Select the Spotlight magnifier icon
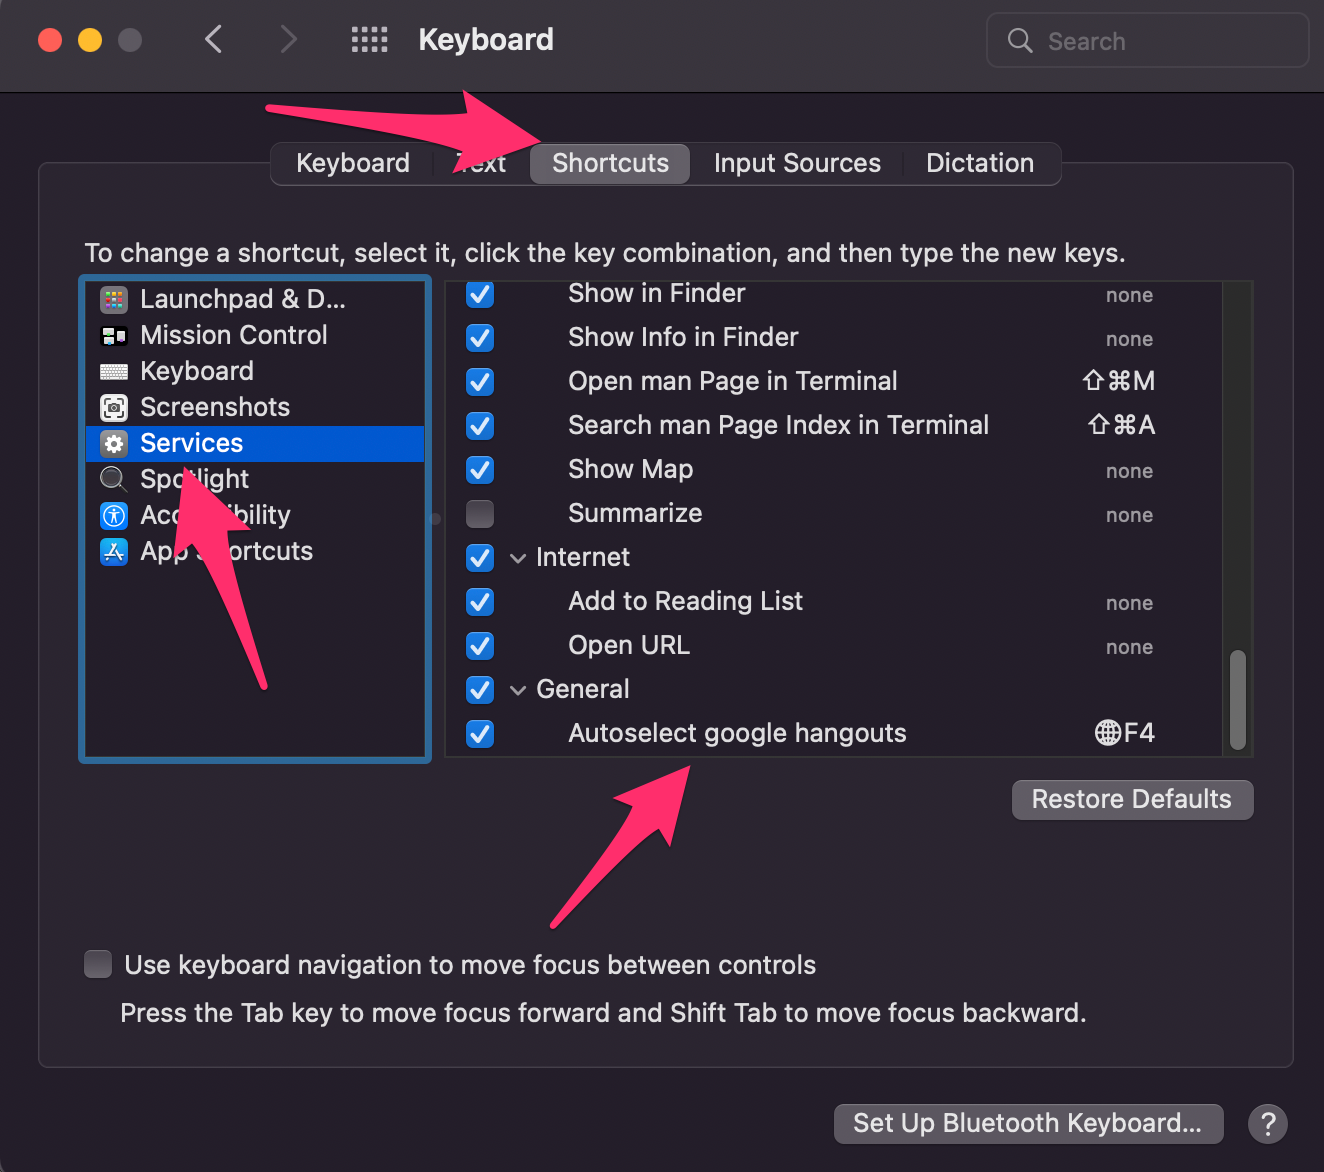The height and width of the screenshot is (1172, 1324). coord(114,479)
